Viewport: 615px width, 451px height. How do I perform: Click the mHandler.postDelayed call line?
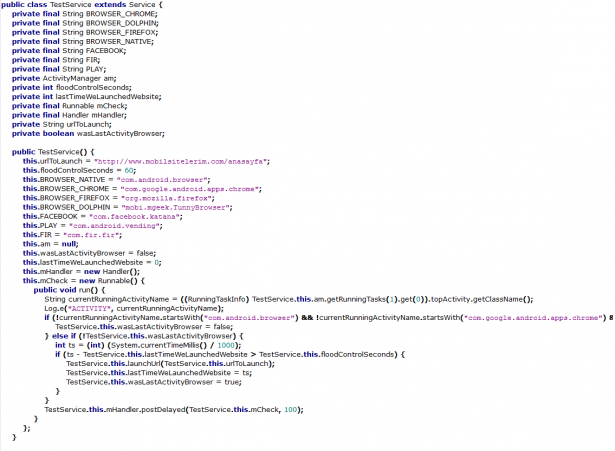pos(172,409)
